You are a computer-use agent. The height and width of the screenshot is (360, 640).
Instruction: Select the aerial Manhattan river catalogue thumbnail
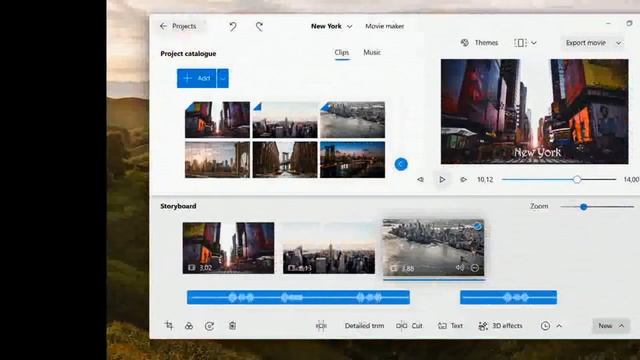click(352, 120)
